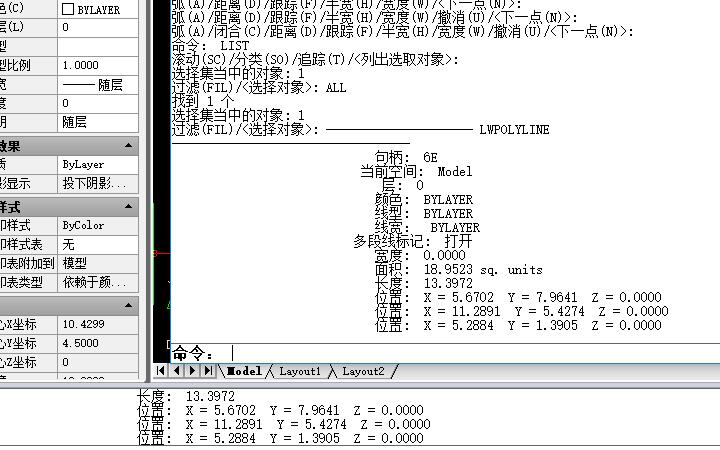Switch to the Model tab
720x450 pixels.
click(x=244, y=371)
